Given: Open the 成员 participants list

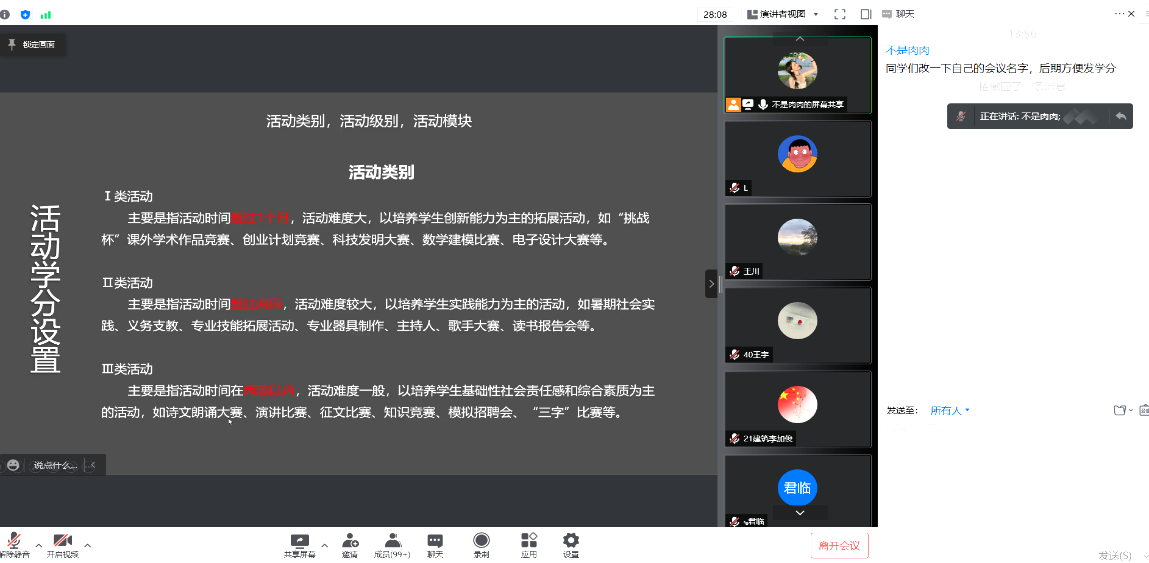Looking at the screenshot, I should pyautogui.click(x=392, y=541).
